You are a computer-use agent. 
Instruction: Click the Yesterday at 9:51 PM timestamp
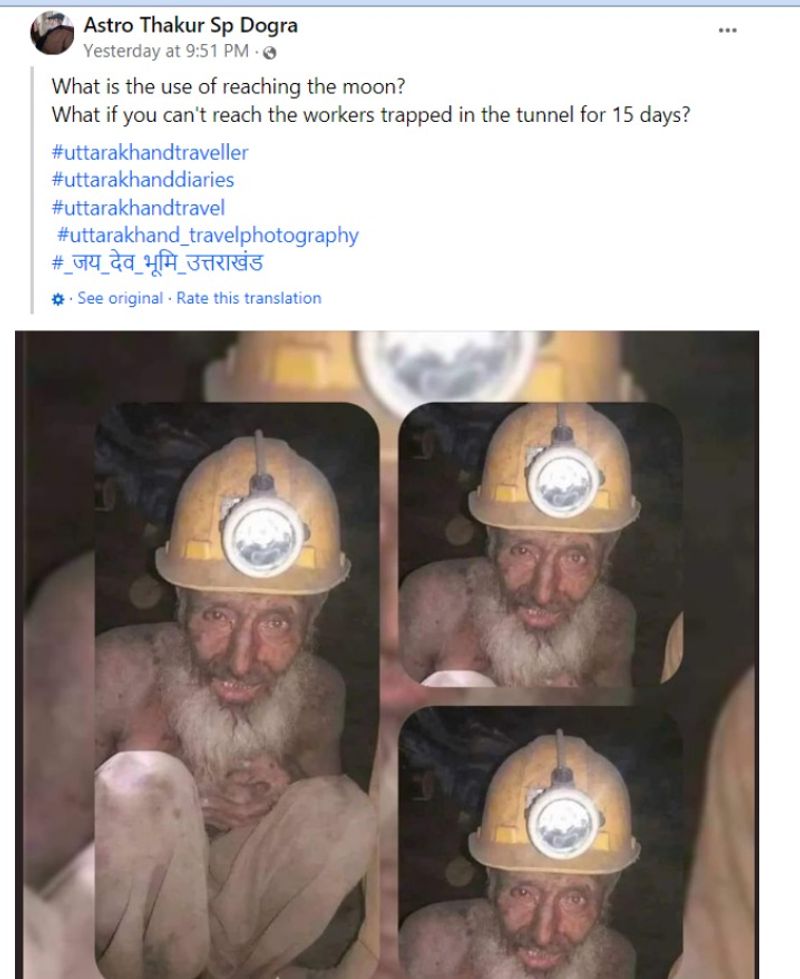[x=166, y=51]
